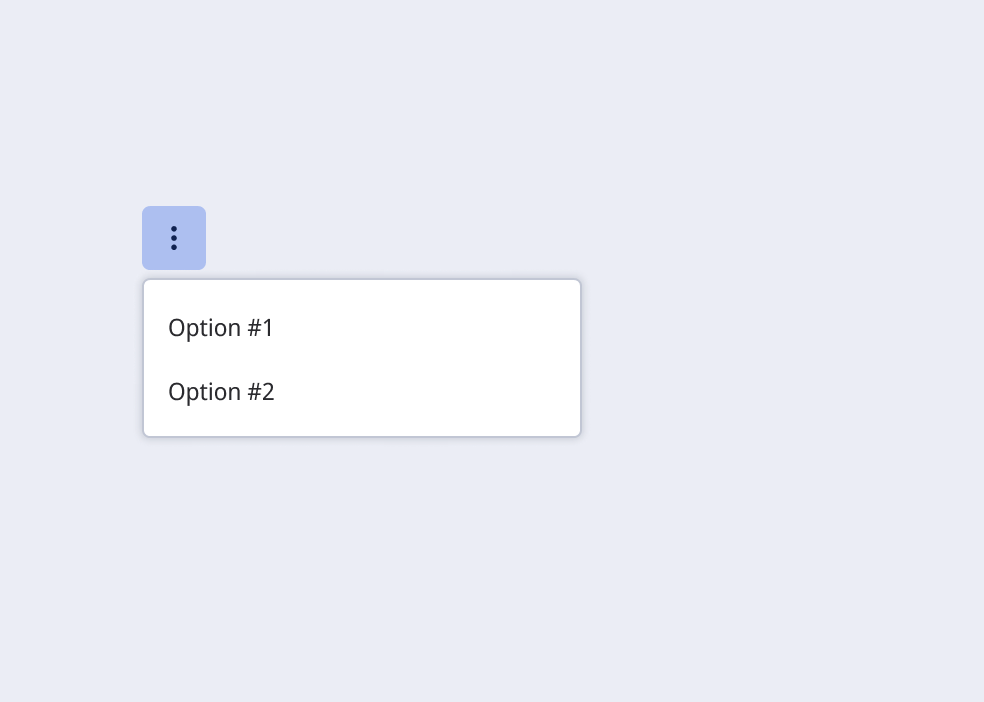The height and width of the screenshot is (702, 984).
Task: Pick Option #1 in the popup list
Action: (x=221, y=328)
